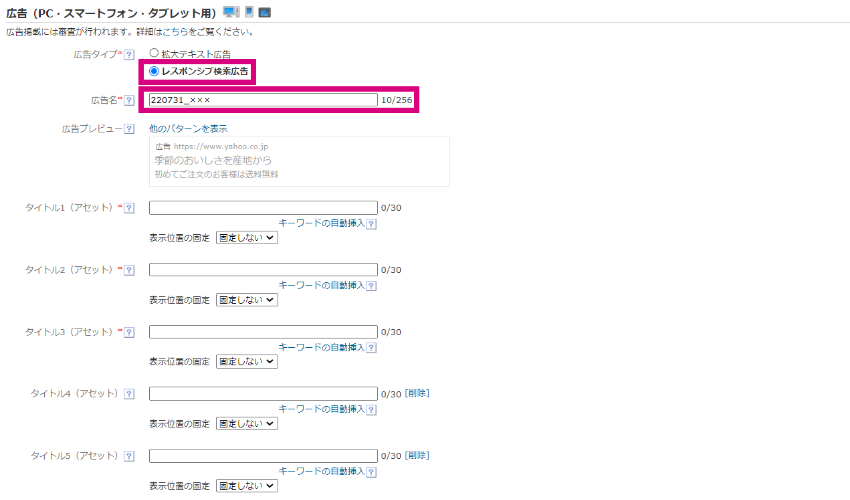850x500 pixels.
Task: Open help icon beside タイトル4 キーワードの自動挿入
Action: click(371, 410)
